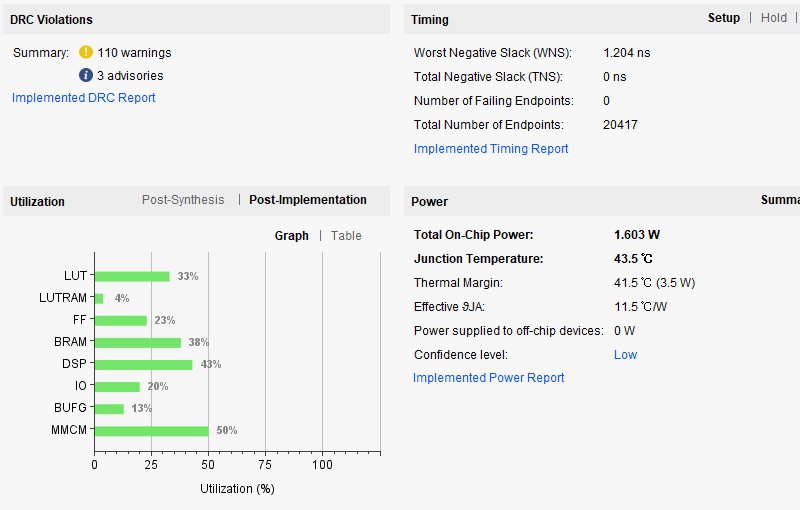The image size is (800, 510).
Task: Switch to the Hold timing tab
Action: (774, 18)
